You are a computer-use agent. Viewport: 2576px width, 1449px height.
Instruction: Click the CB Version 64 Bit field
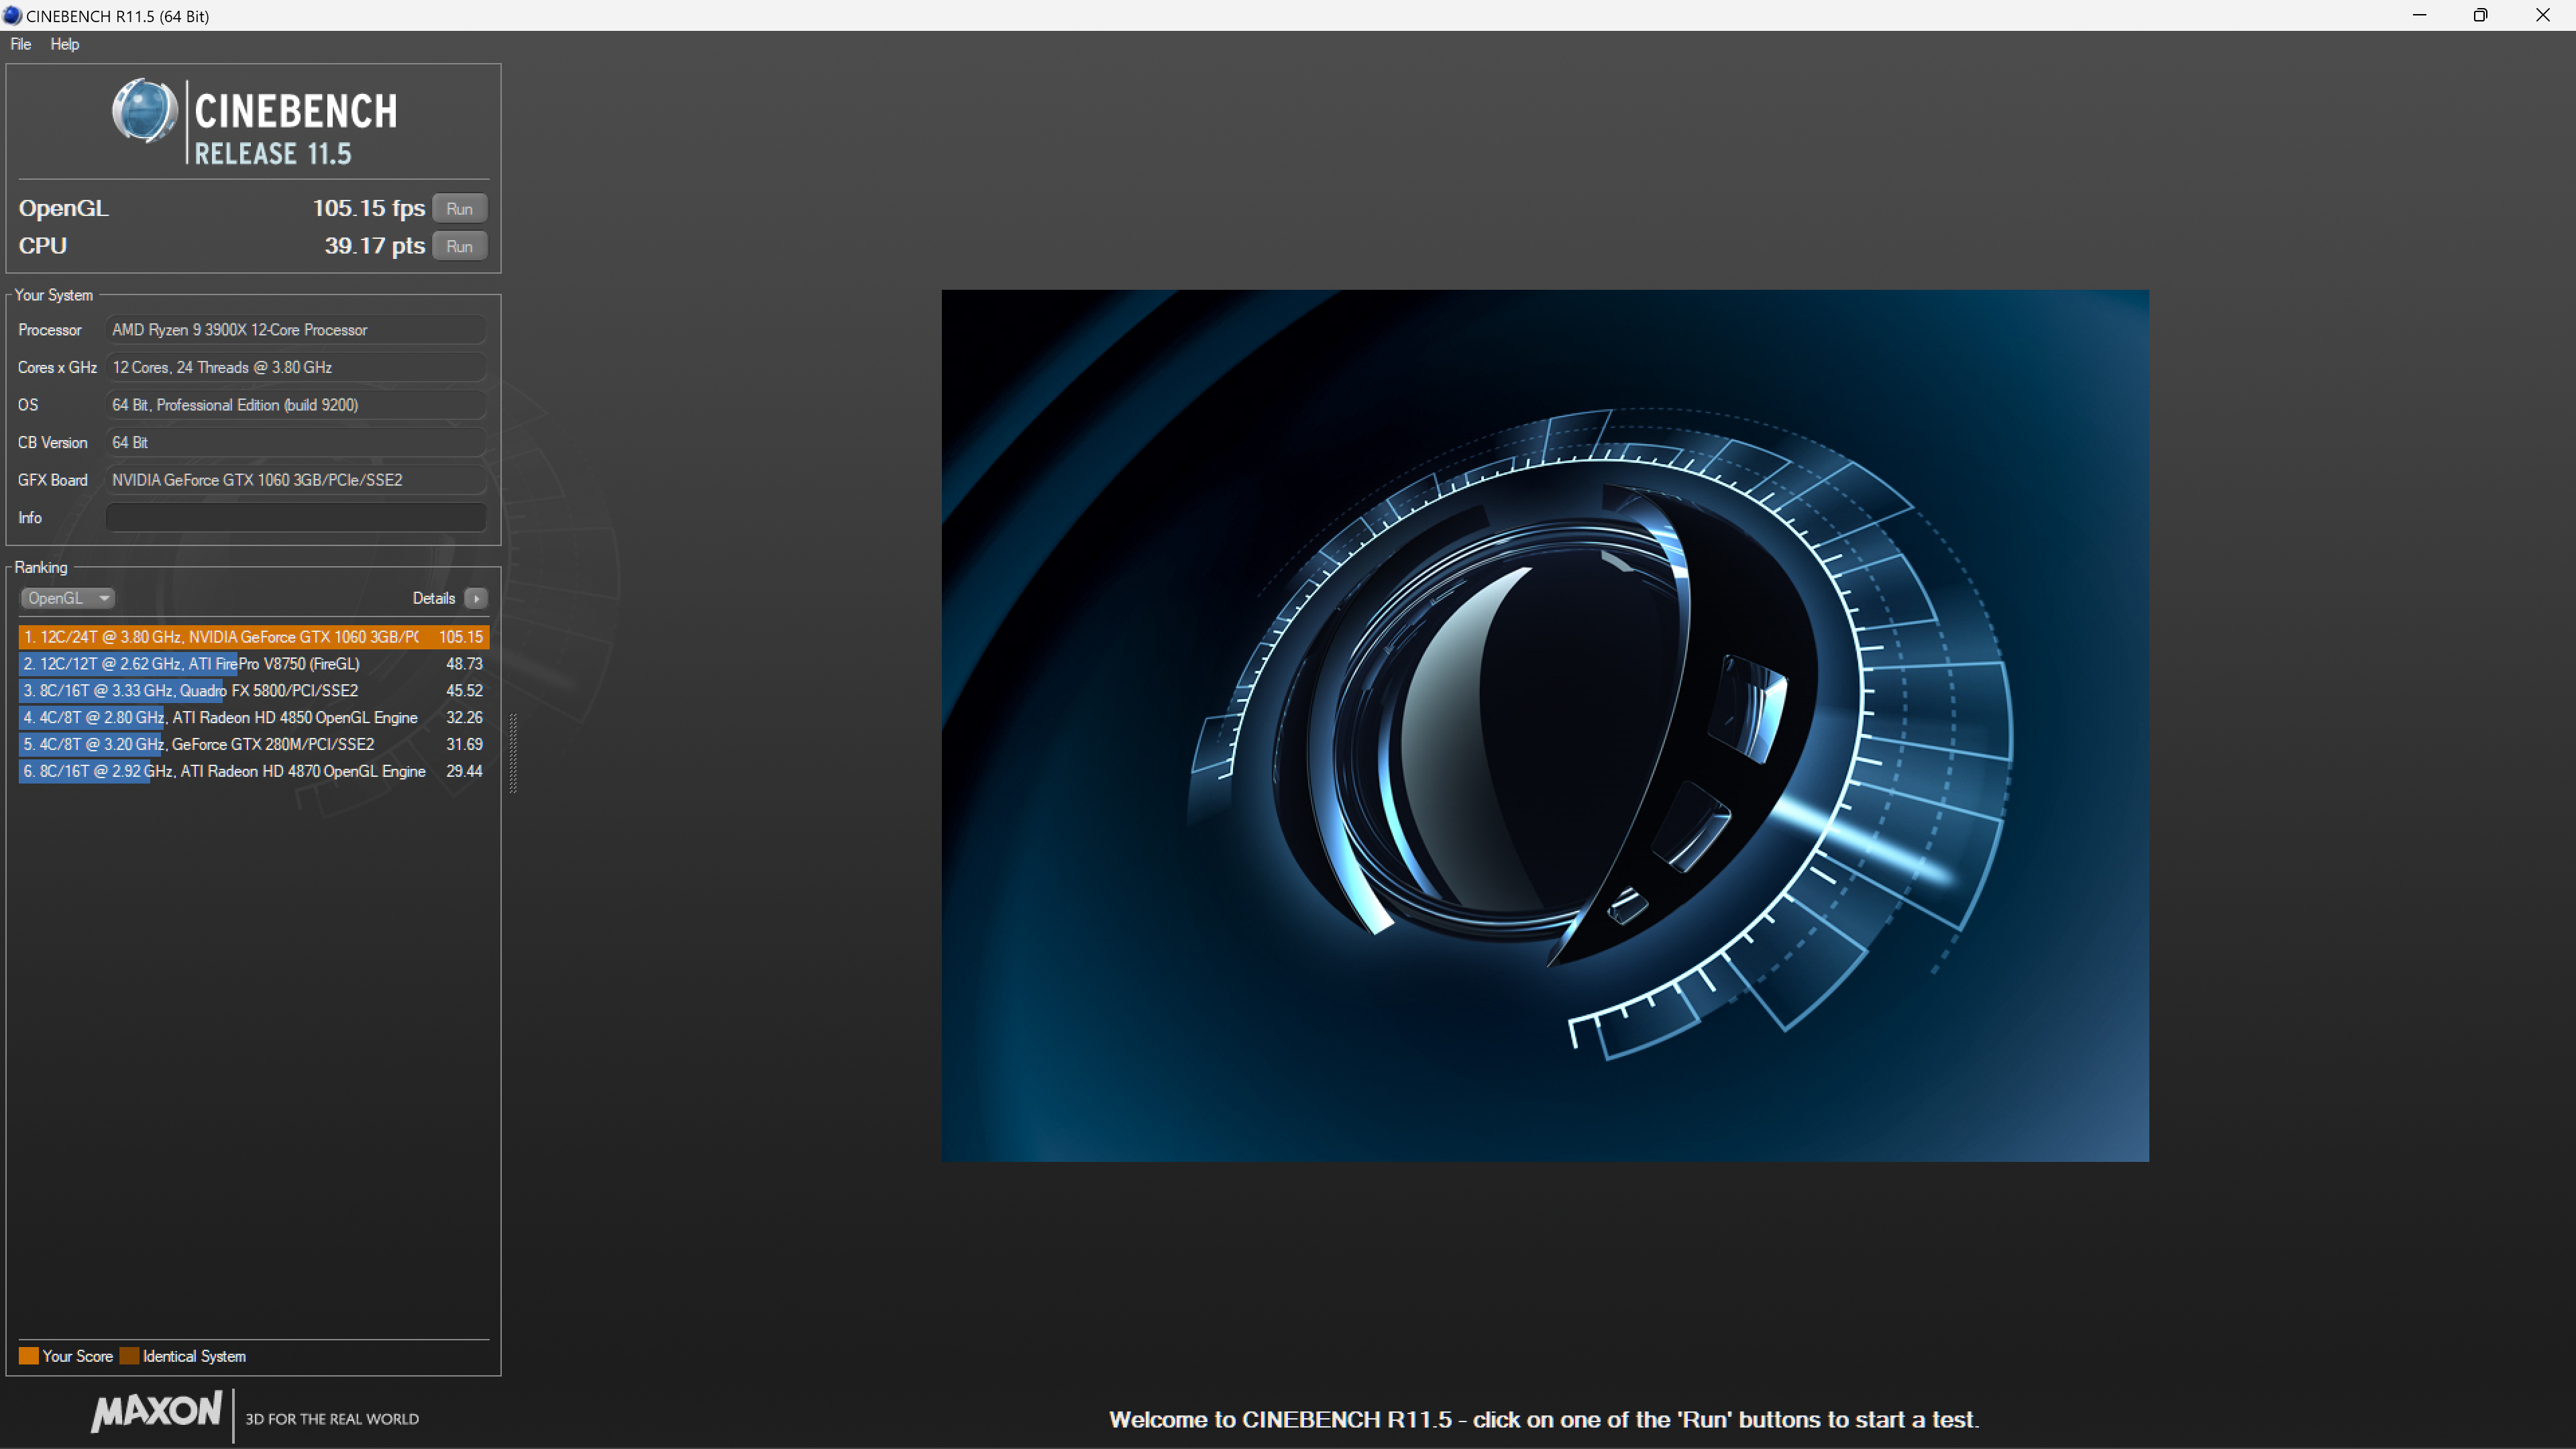click(296, 442)
